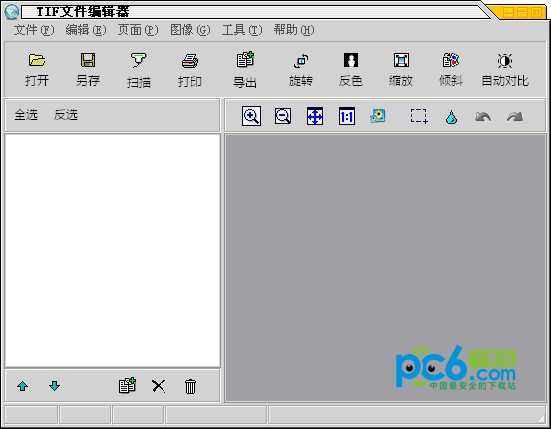Screen dimensions: 551x429
Task: Open the 文件(F) menu
Action: [34, 30]
